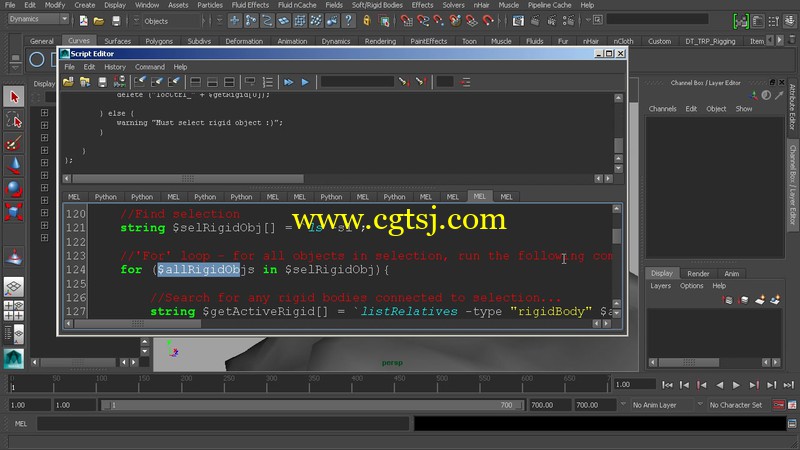Select the Scale tool cube icon
The height and width of the screenshot is (450, 800).
14,212
